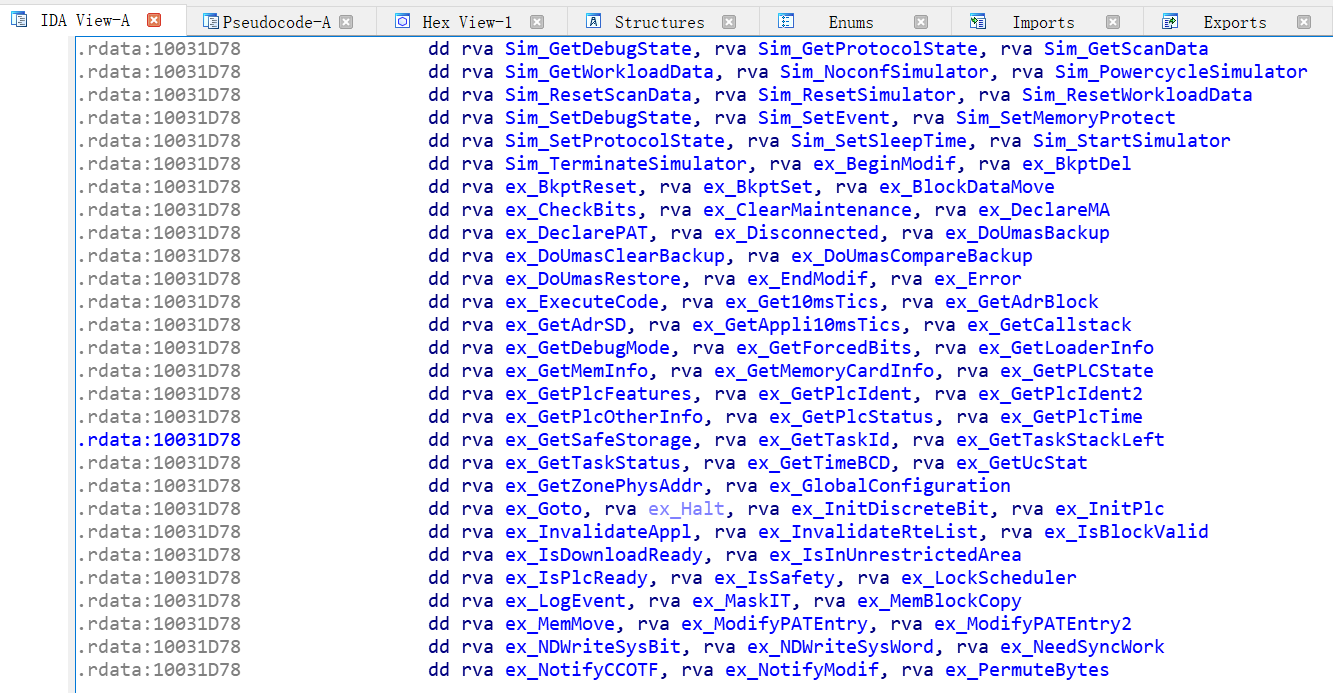Image resolution: width=1333 pixels, height=693 pixels.
Task: Click the Structures tab icon
Action: [x=593, y=21]
